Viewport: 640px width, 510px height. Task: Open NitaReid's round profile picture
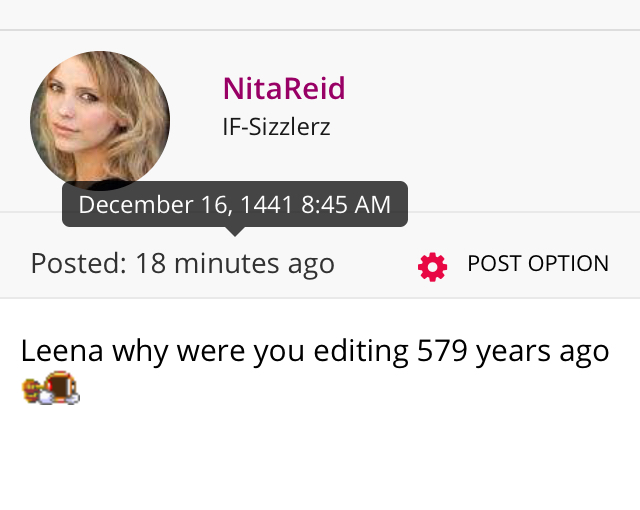[x=100, y=121]
